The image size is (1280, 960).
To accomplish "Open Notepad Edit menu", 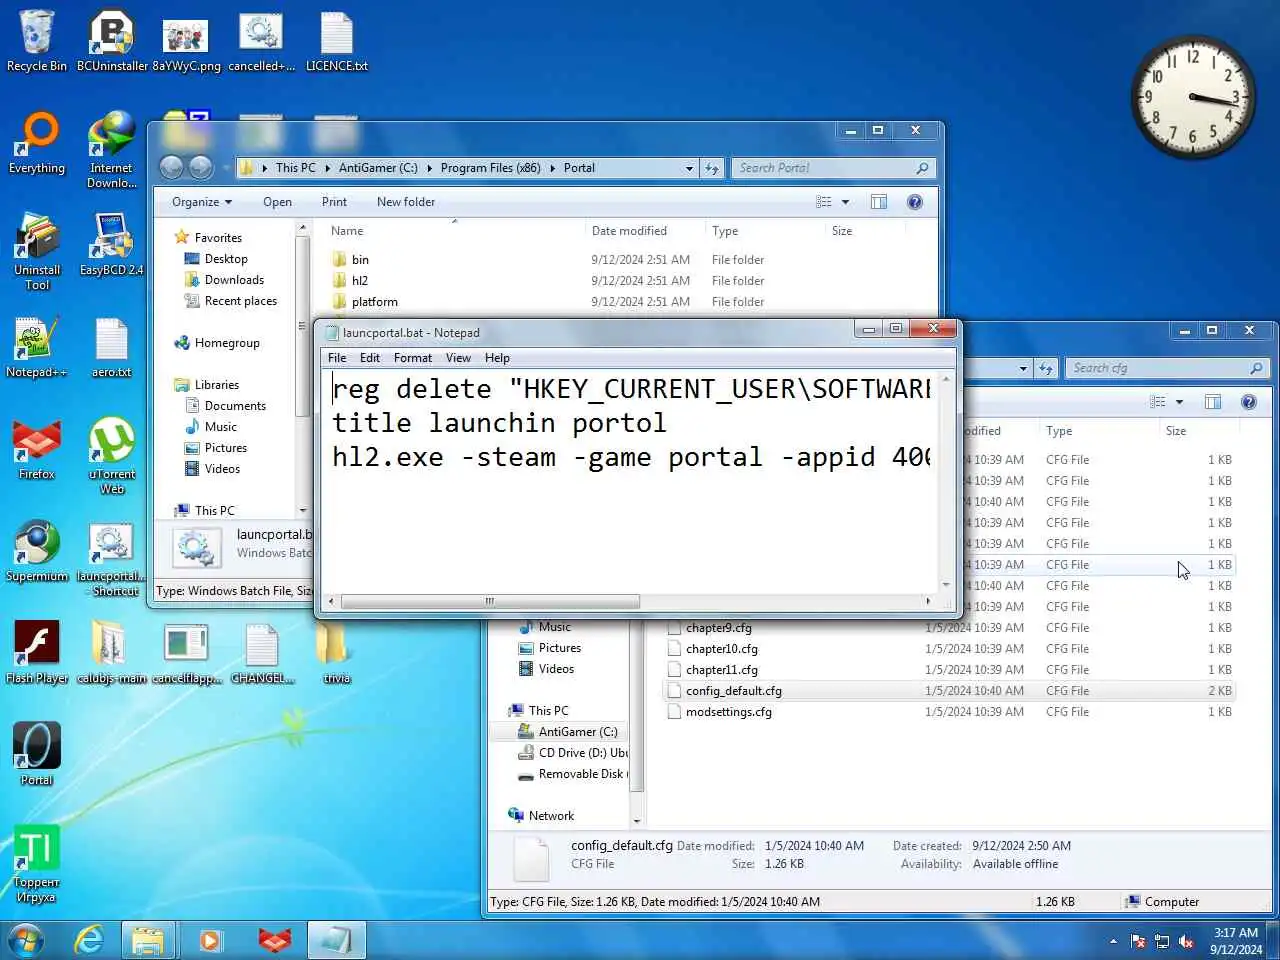I will (x=370, y=358).
